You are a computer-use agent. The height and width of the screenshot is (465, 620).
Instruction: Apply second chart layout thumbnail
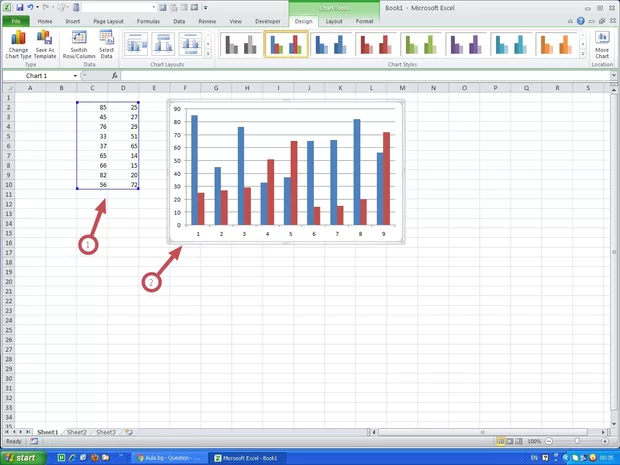point(163,44)
